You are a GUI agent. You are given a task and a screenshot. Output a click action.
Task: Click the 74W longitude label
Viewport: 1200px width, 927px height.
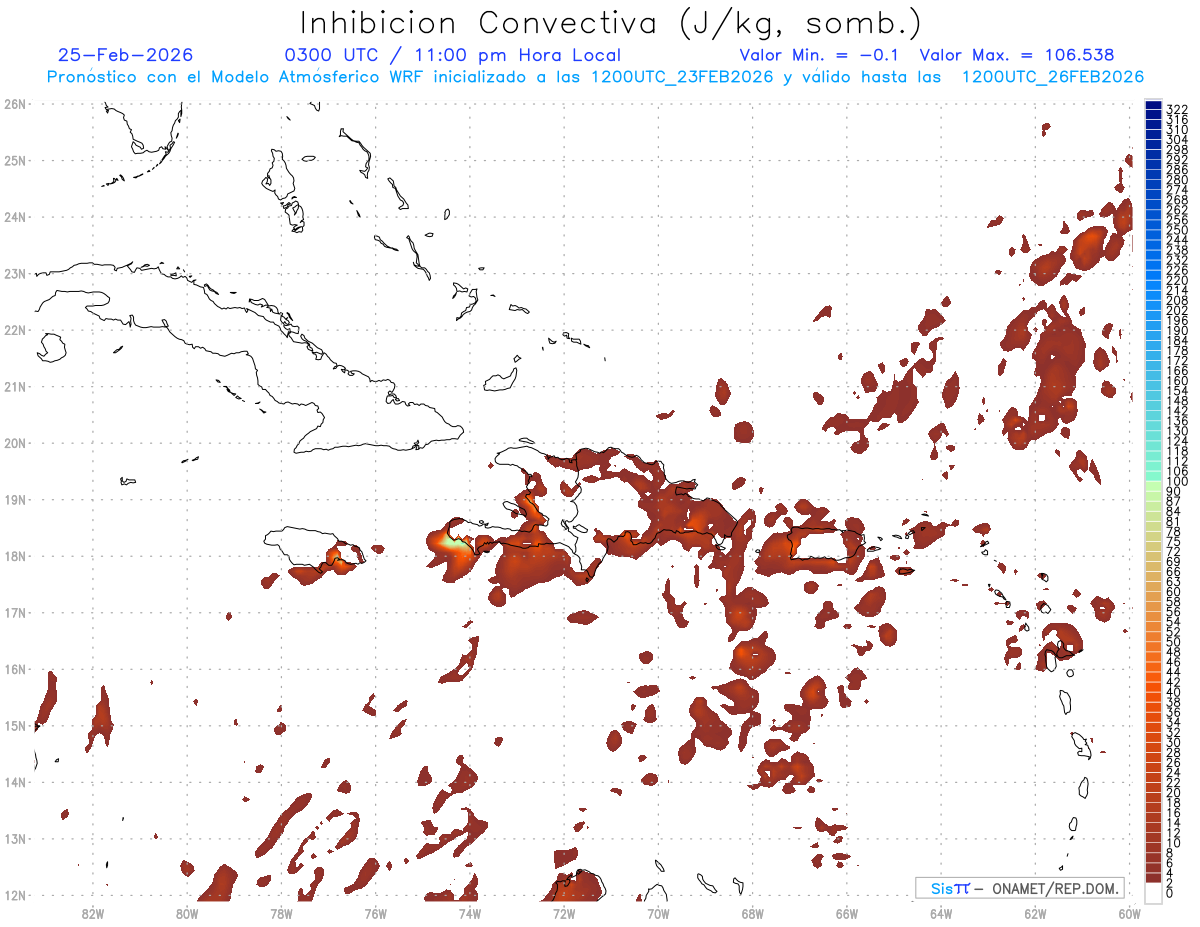point(470,913)
